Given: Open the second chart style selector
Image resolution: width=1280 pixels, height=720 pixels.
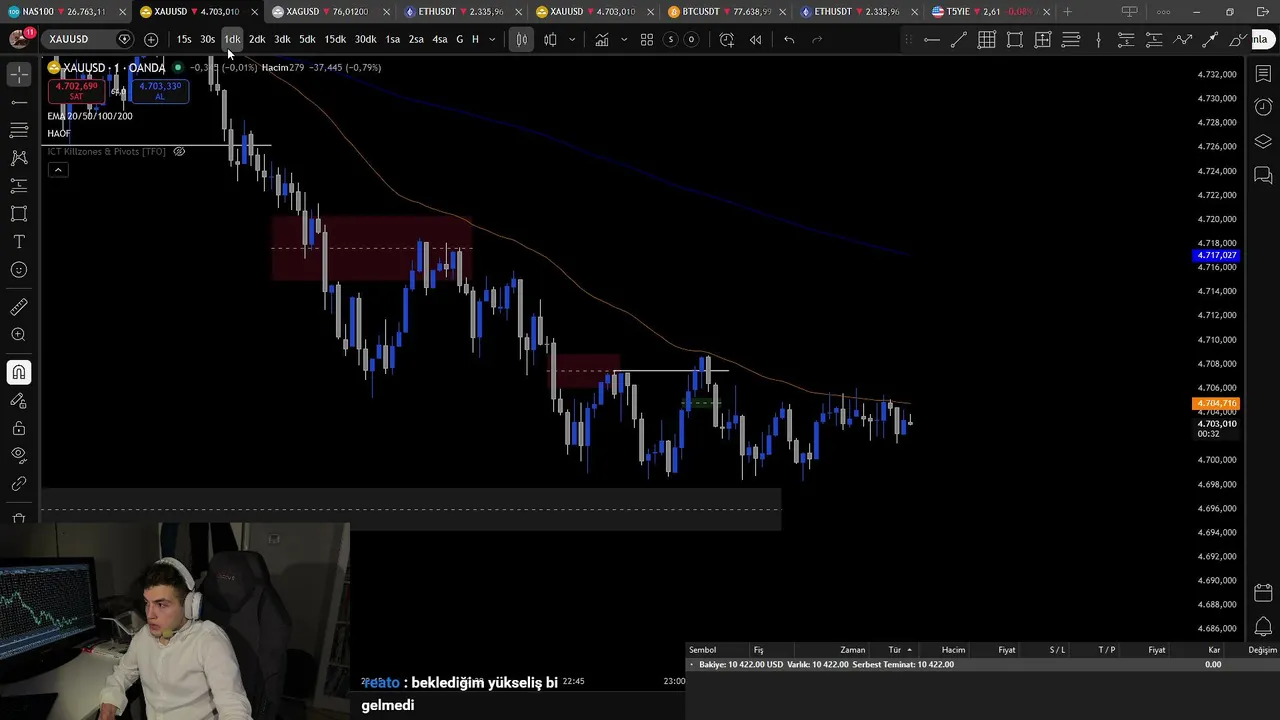Looking at the screenshot, I should (x=550, y=39).
